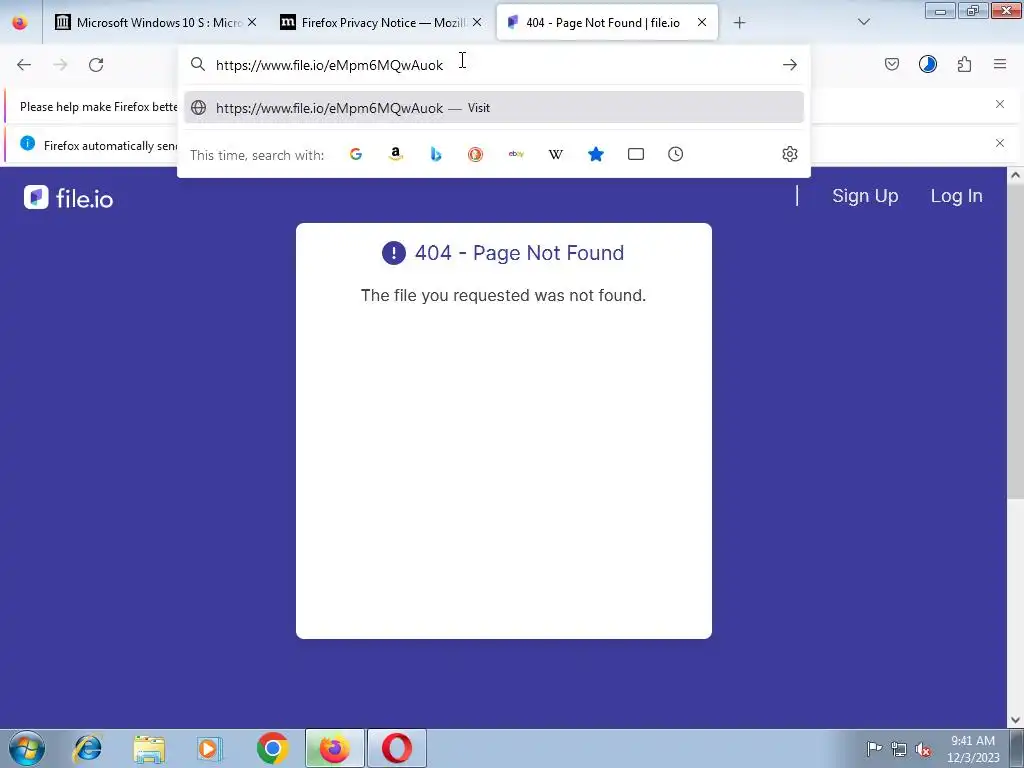Close the 404 file.io tab

pyautogui.click(x=702, y=22)
